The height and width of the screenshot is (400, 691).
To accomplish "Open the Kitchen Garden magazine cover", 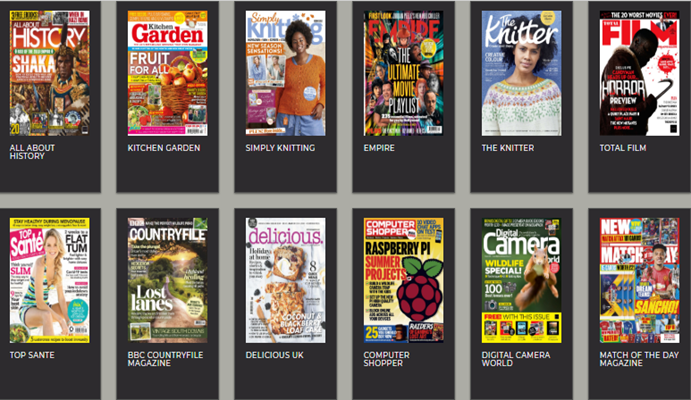I will click(167, 73).
